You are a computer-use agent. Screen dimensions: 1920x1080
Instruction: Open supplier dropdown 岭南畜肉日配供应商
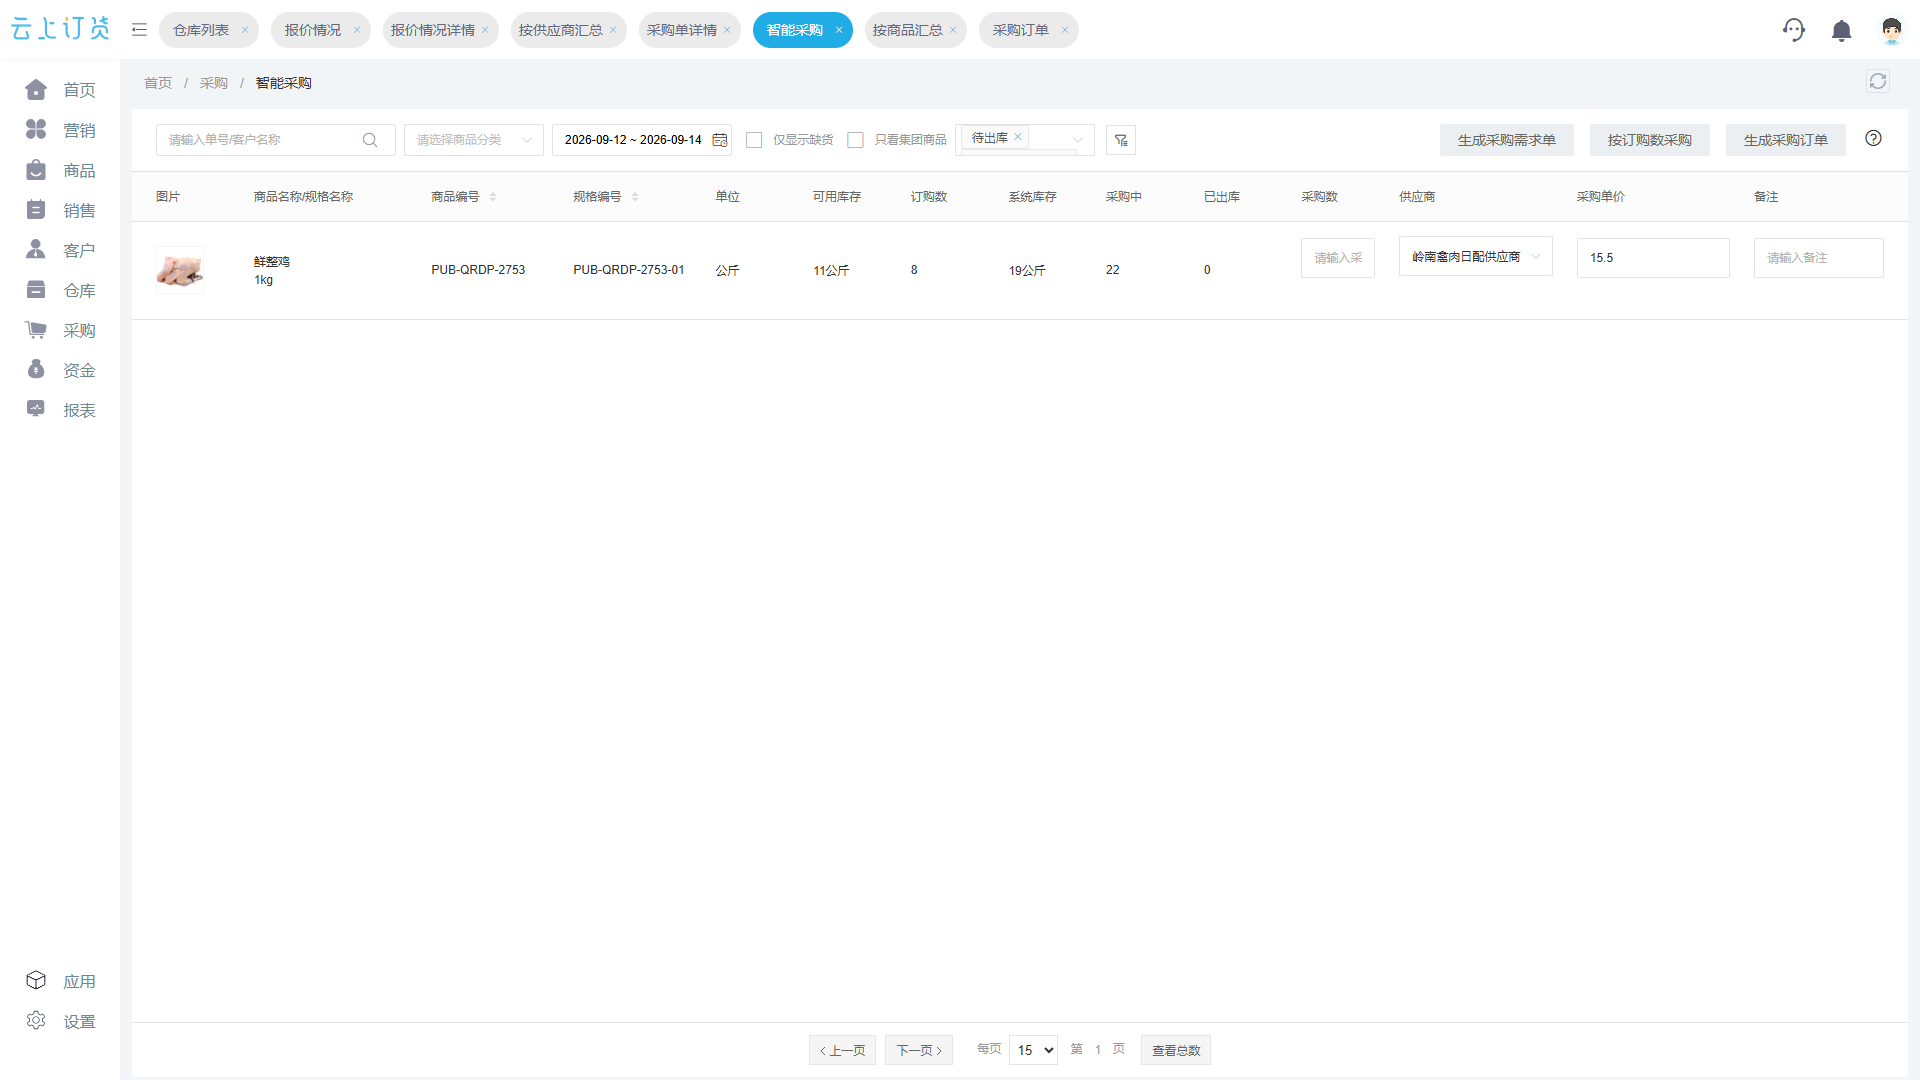point(1475,257)
